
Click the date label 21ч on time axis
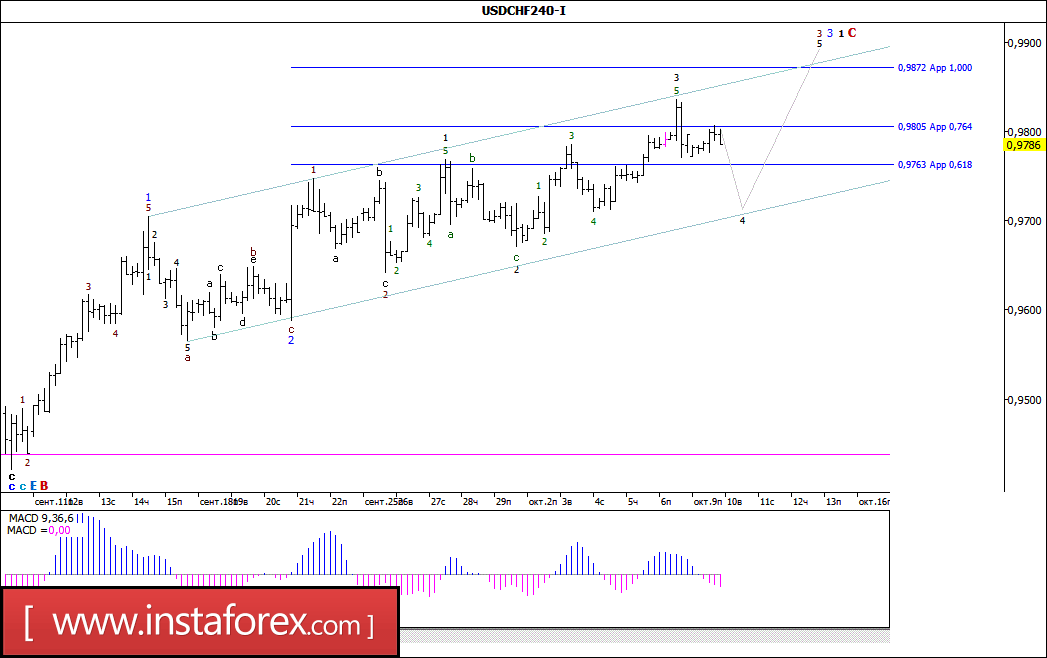tap(306, 502)
